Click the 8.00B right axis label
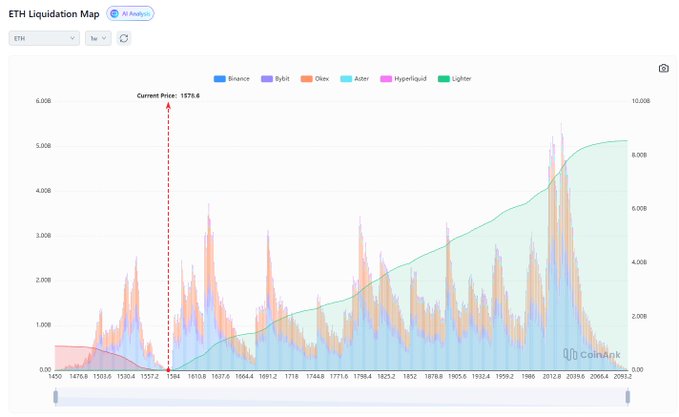679x417 pixels. pyautogui.click(x=639, y=155)
